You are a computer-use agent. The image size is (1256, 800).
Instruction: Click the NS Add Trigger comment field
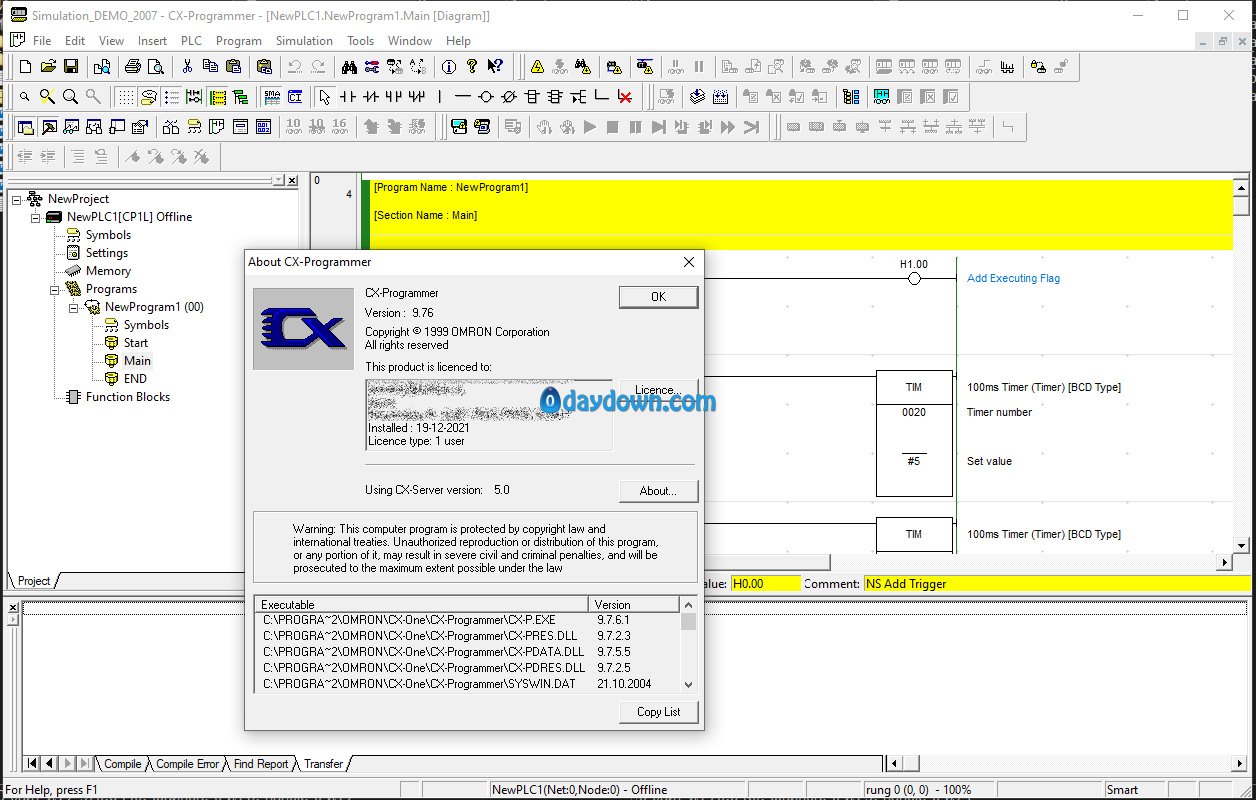1056,584
